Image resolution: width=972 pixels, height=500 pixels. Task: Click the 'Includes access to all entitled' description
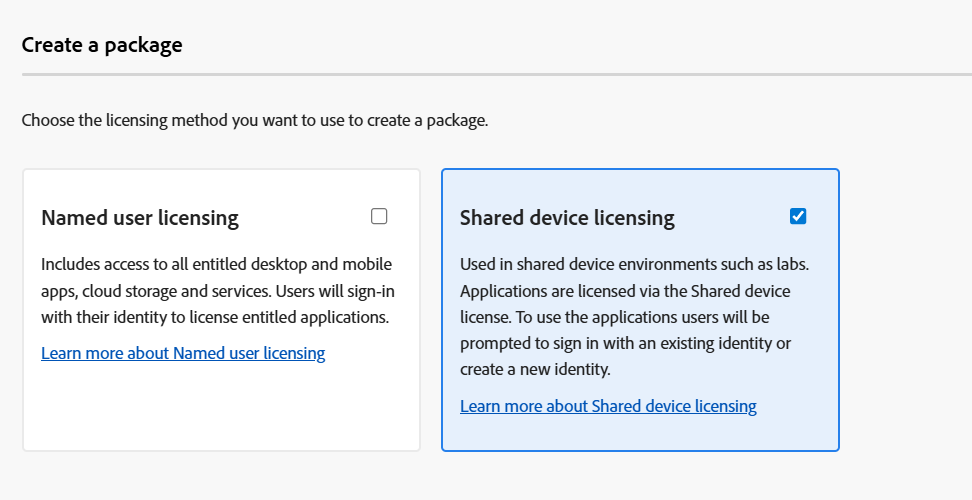[216, 291]
